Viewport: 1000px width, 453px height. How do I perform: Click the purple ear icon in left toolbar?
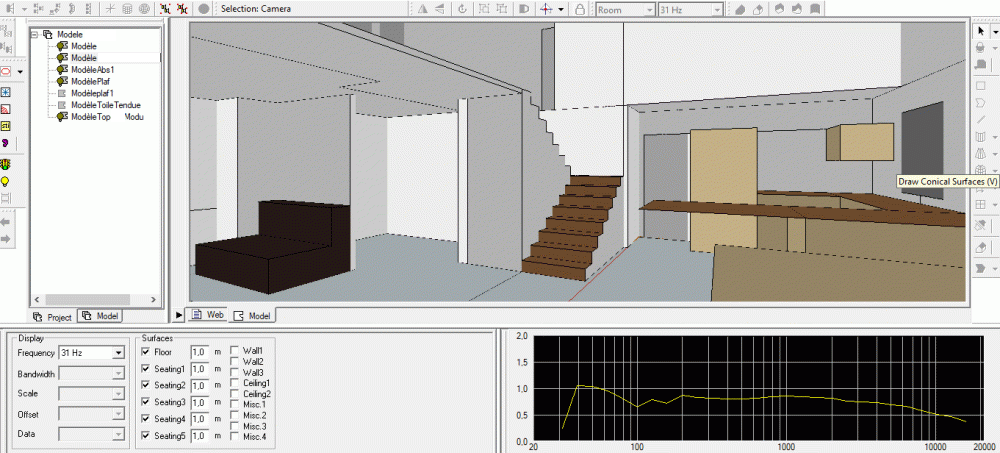pos(6,142)
